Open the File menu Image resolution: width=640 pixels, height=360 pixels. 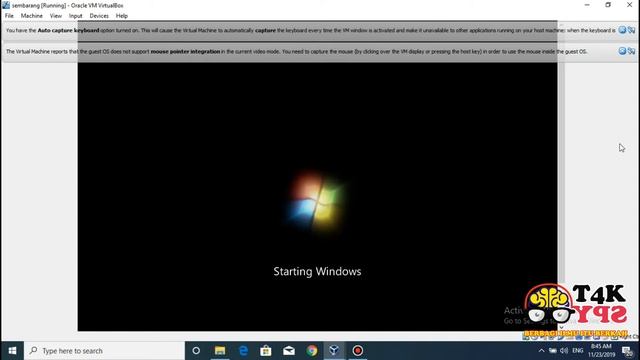[x=9, y=16]
